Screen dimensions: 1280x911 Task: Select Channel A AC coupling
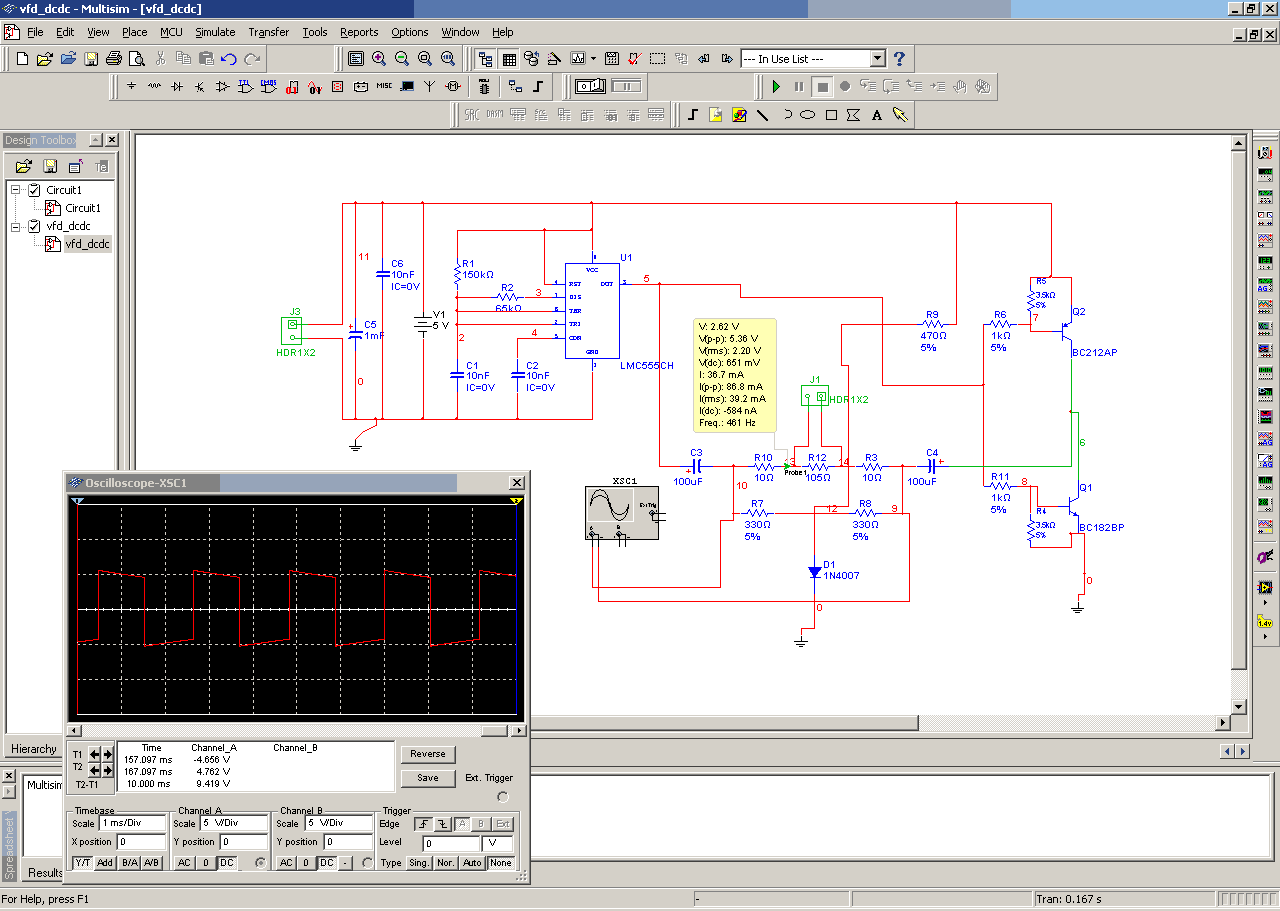184,863
